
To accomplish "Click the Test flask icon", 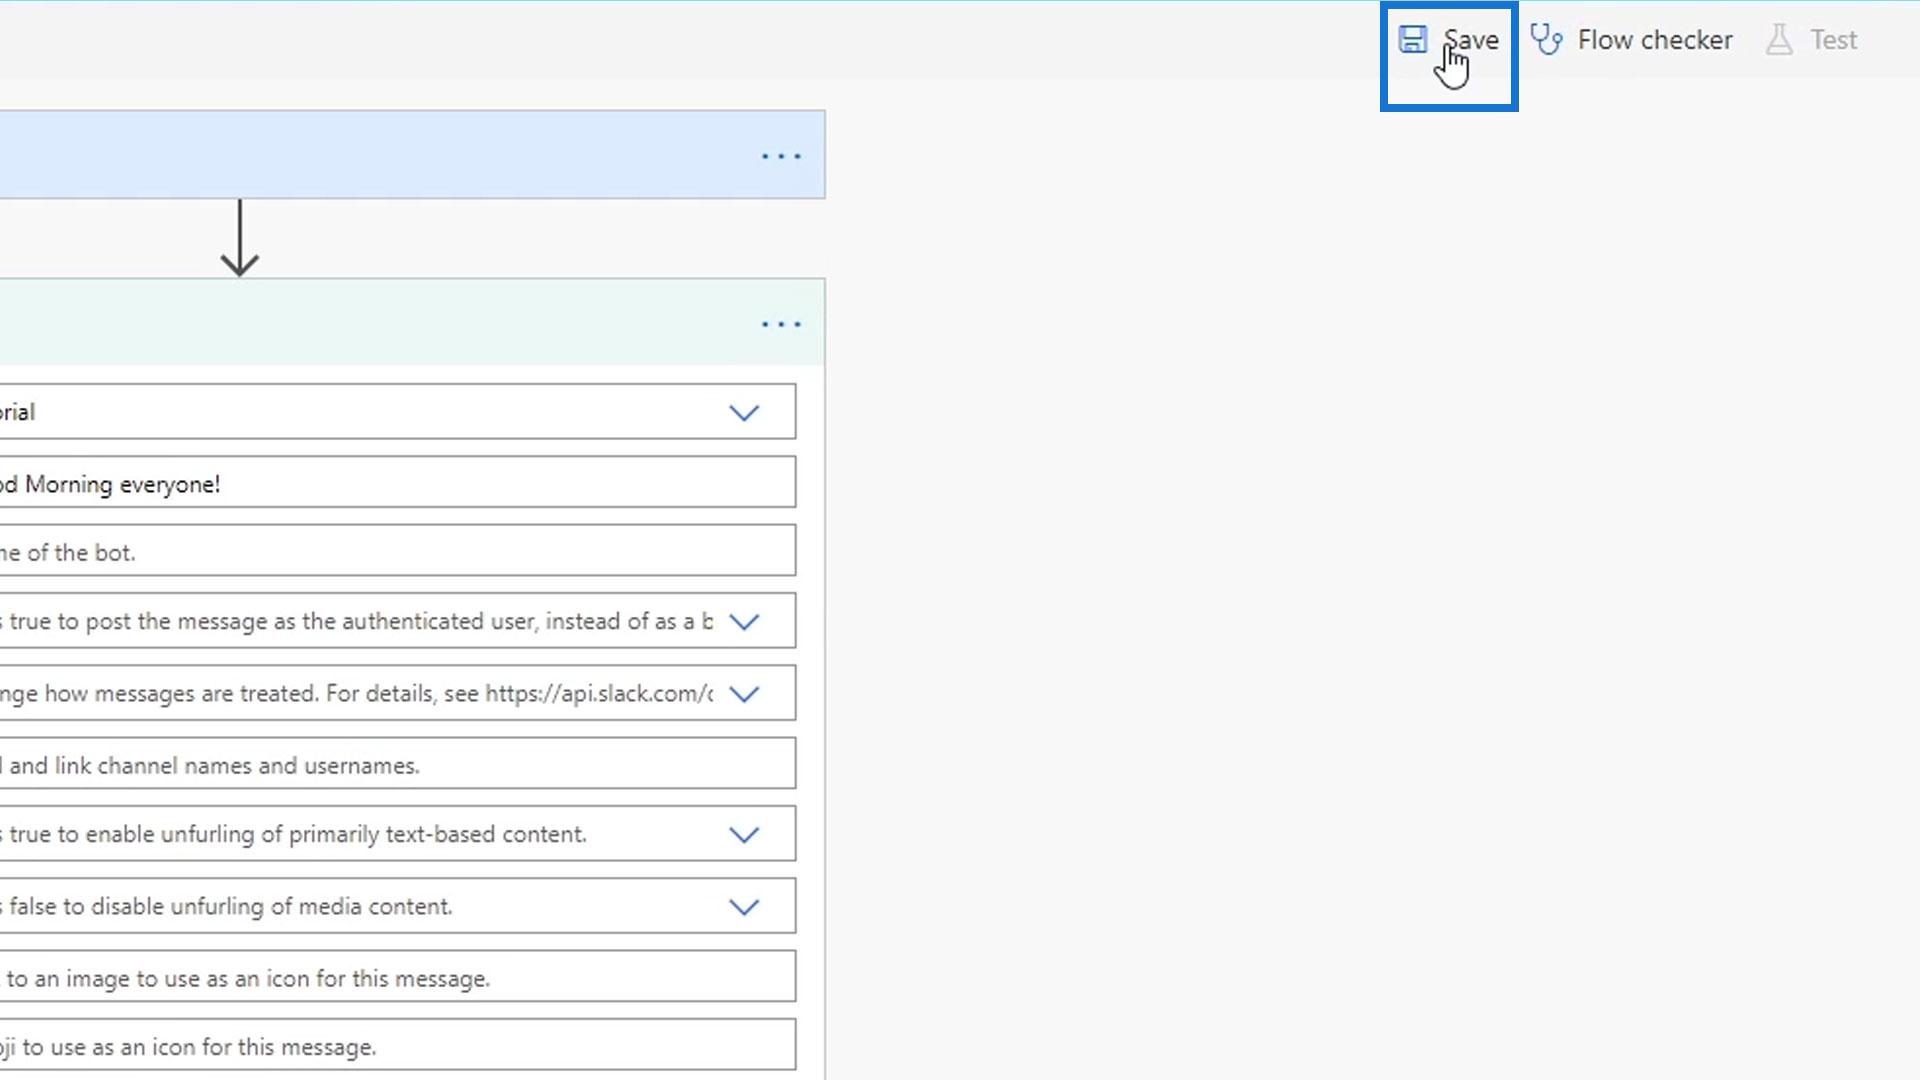I will 1779,40.
